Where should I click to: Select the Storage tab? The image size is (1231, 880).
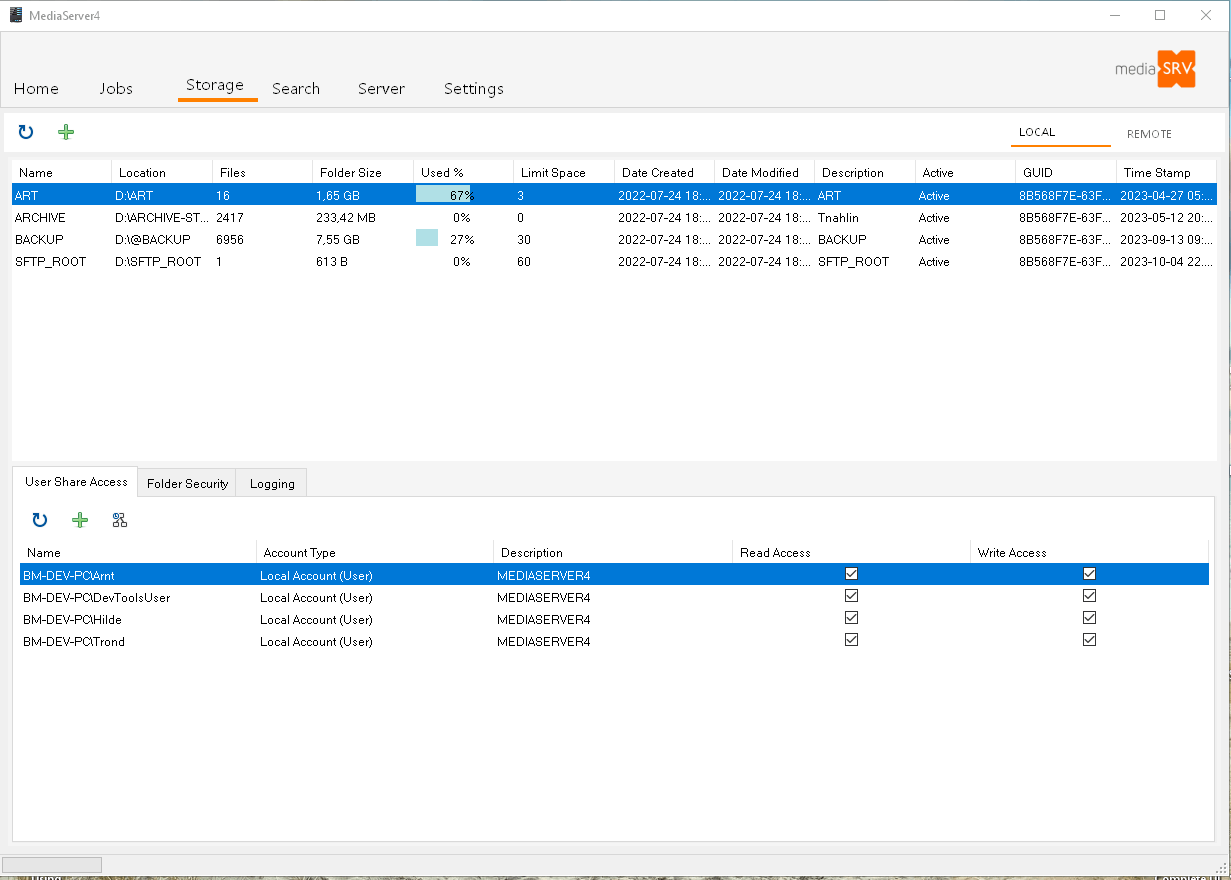pyautogui.click(x=215, y=85)
